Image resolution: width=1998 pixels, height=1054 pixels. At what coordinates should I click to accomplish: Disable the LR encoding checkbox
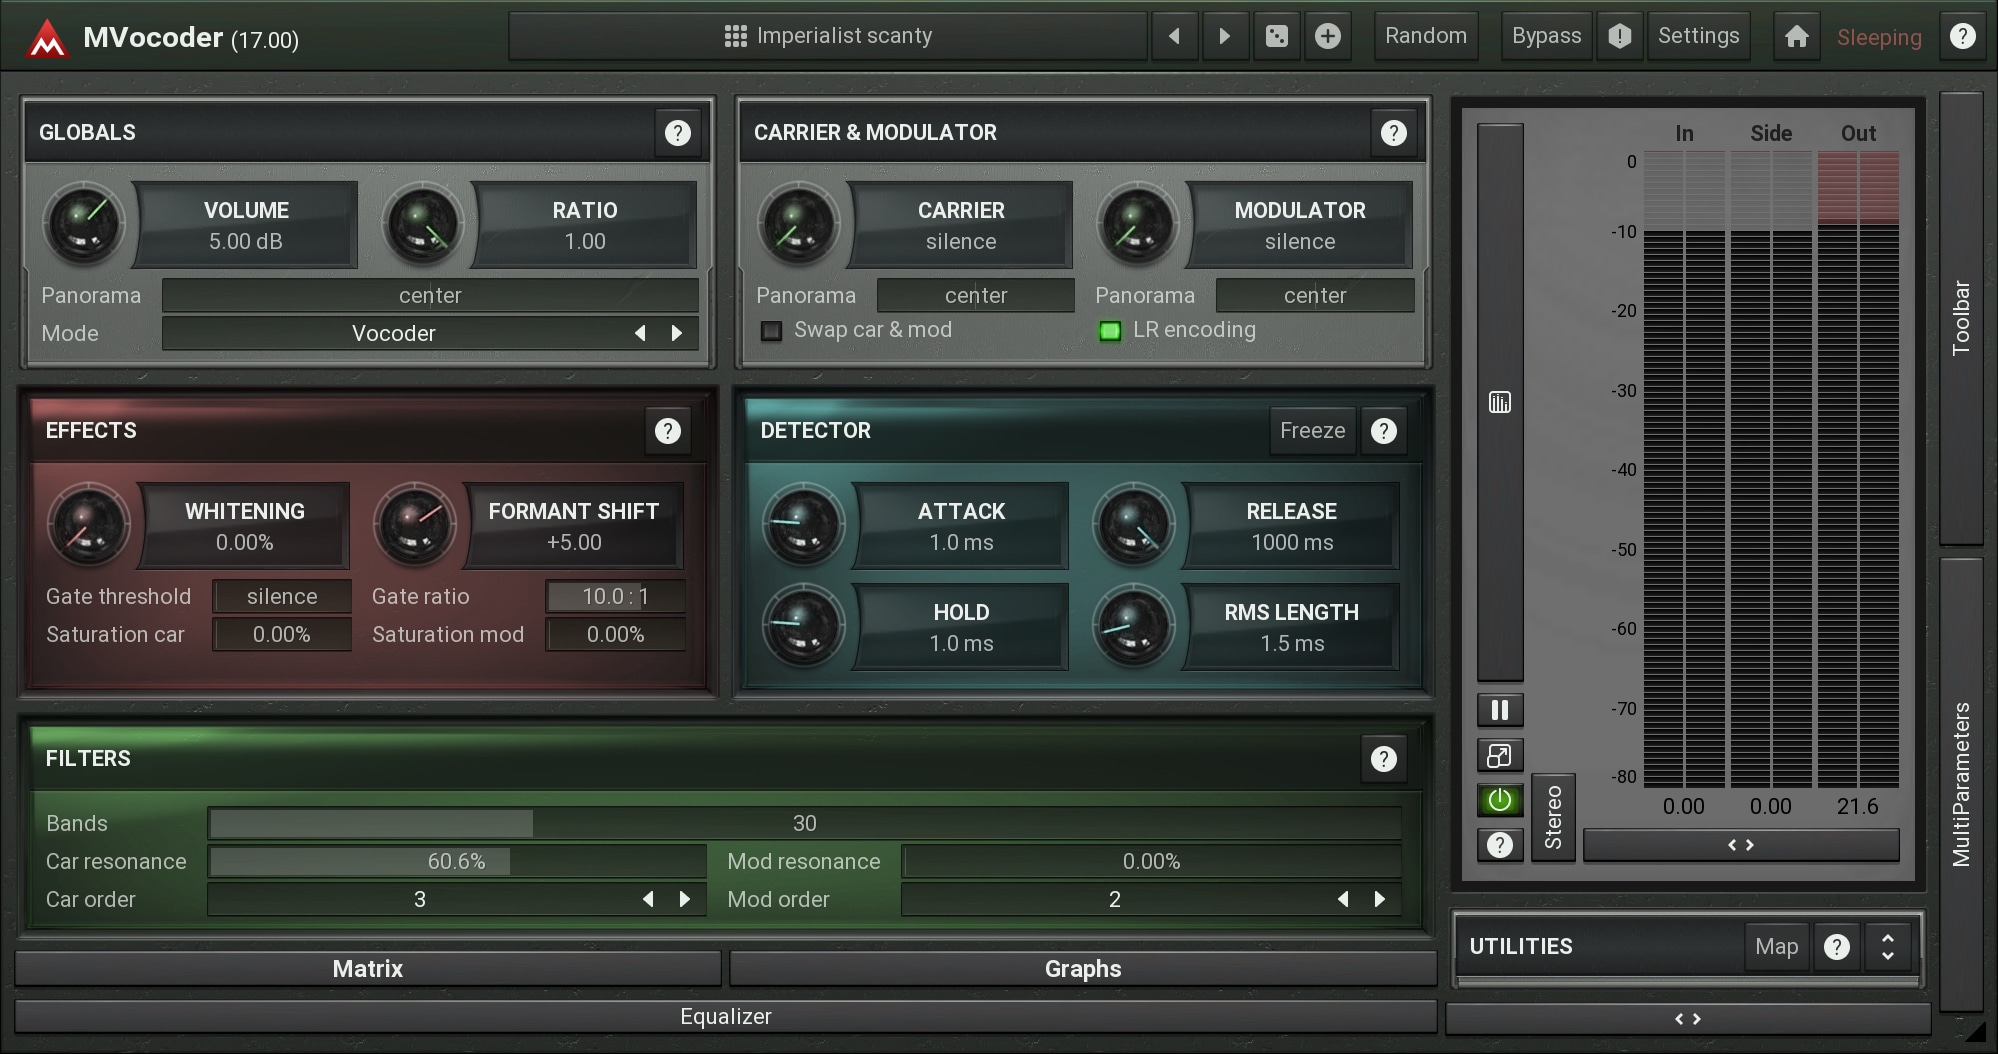[1110, 331]
